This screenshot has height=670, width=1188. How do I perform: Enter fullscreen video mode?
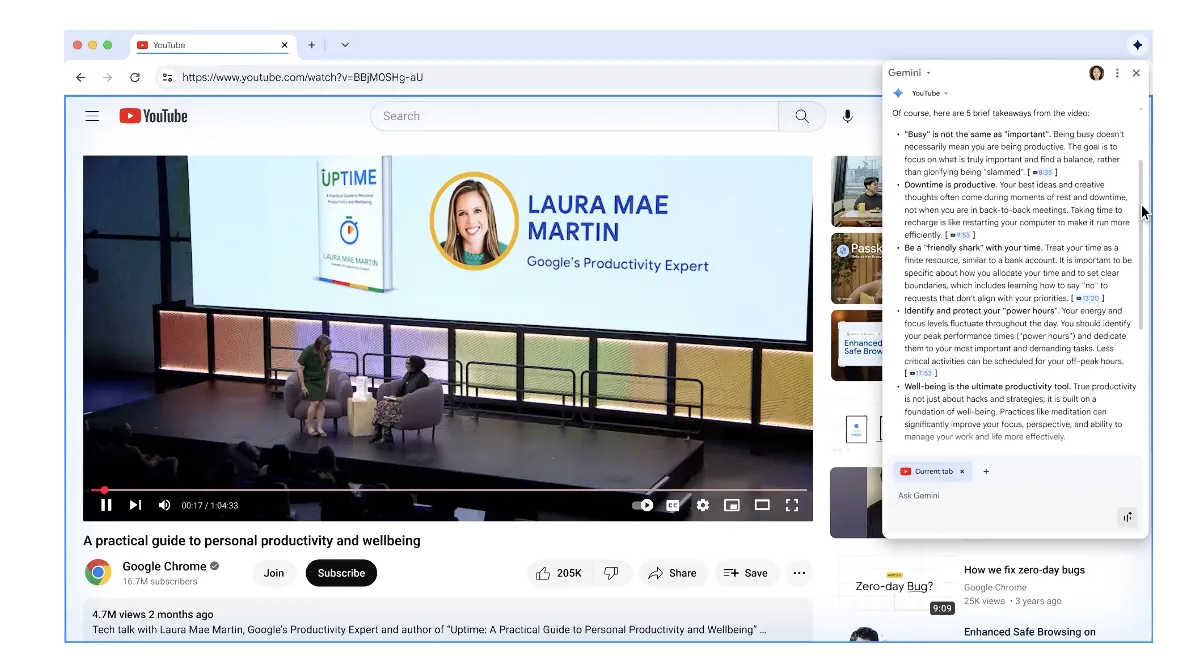click(x=792, y=505)
